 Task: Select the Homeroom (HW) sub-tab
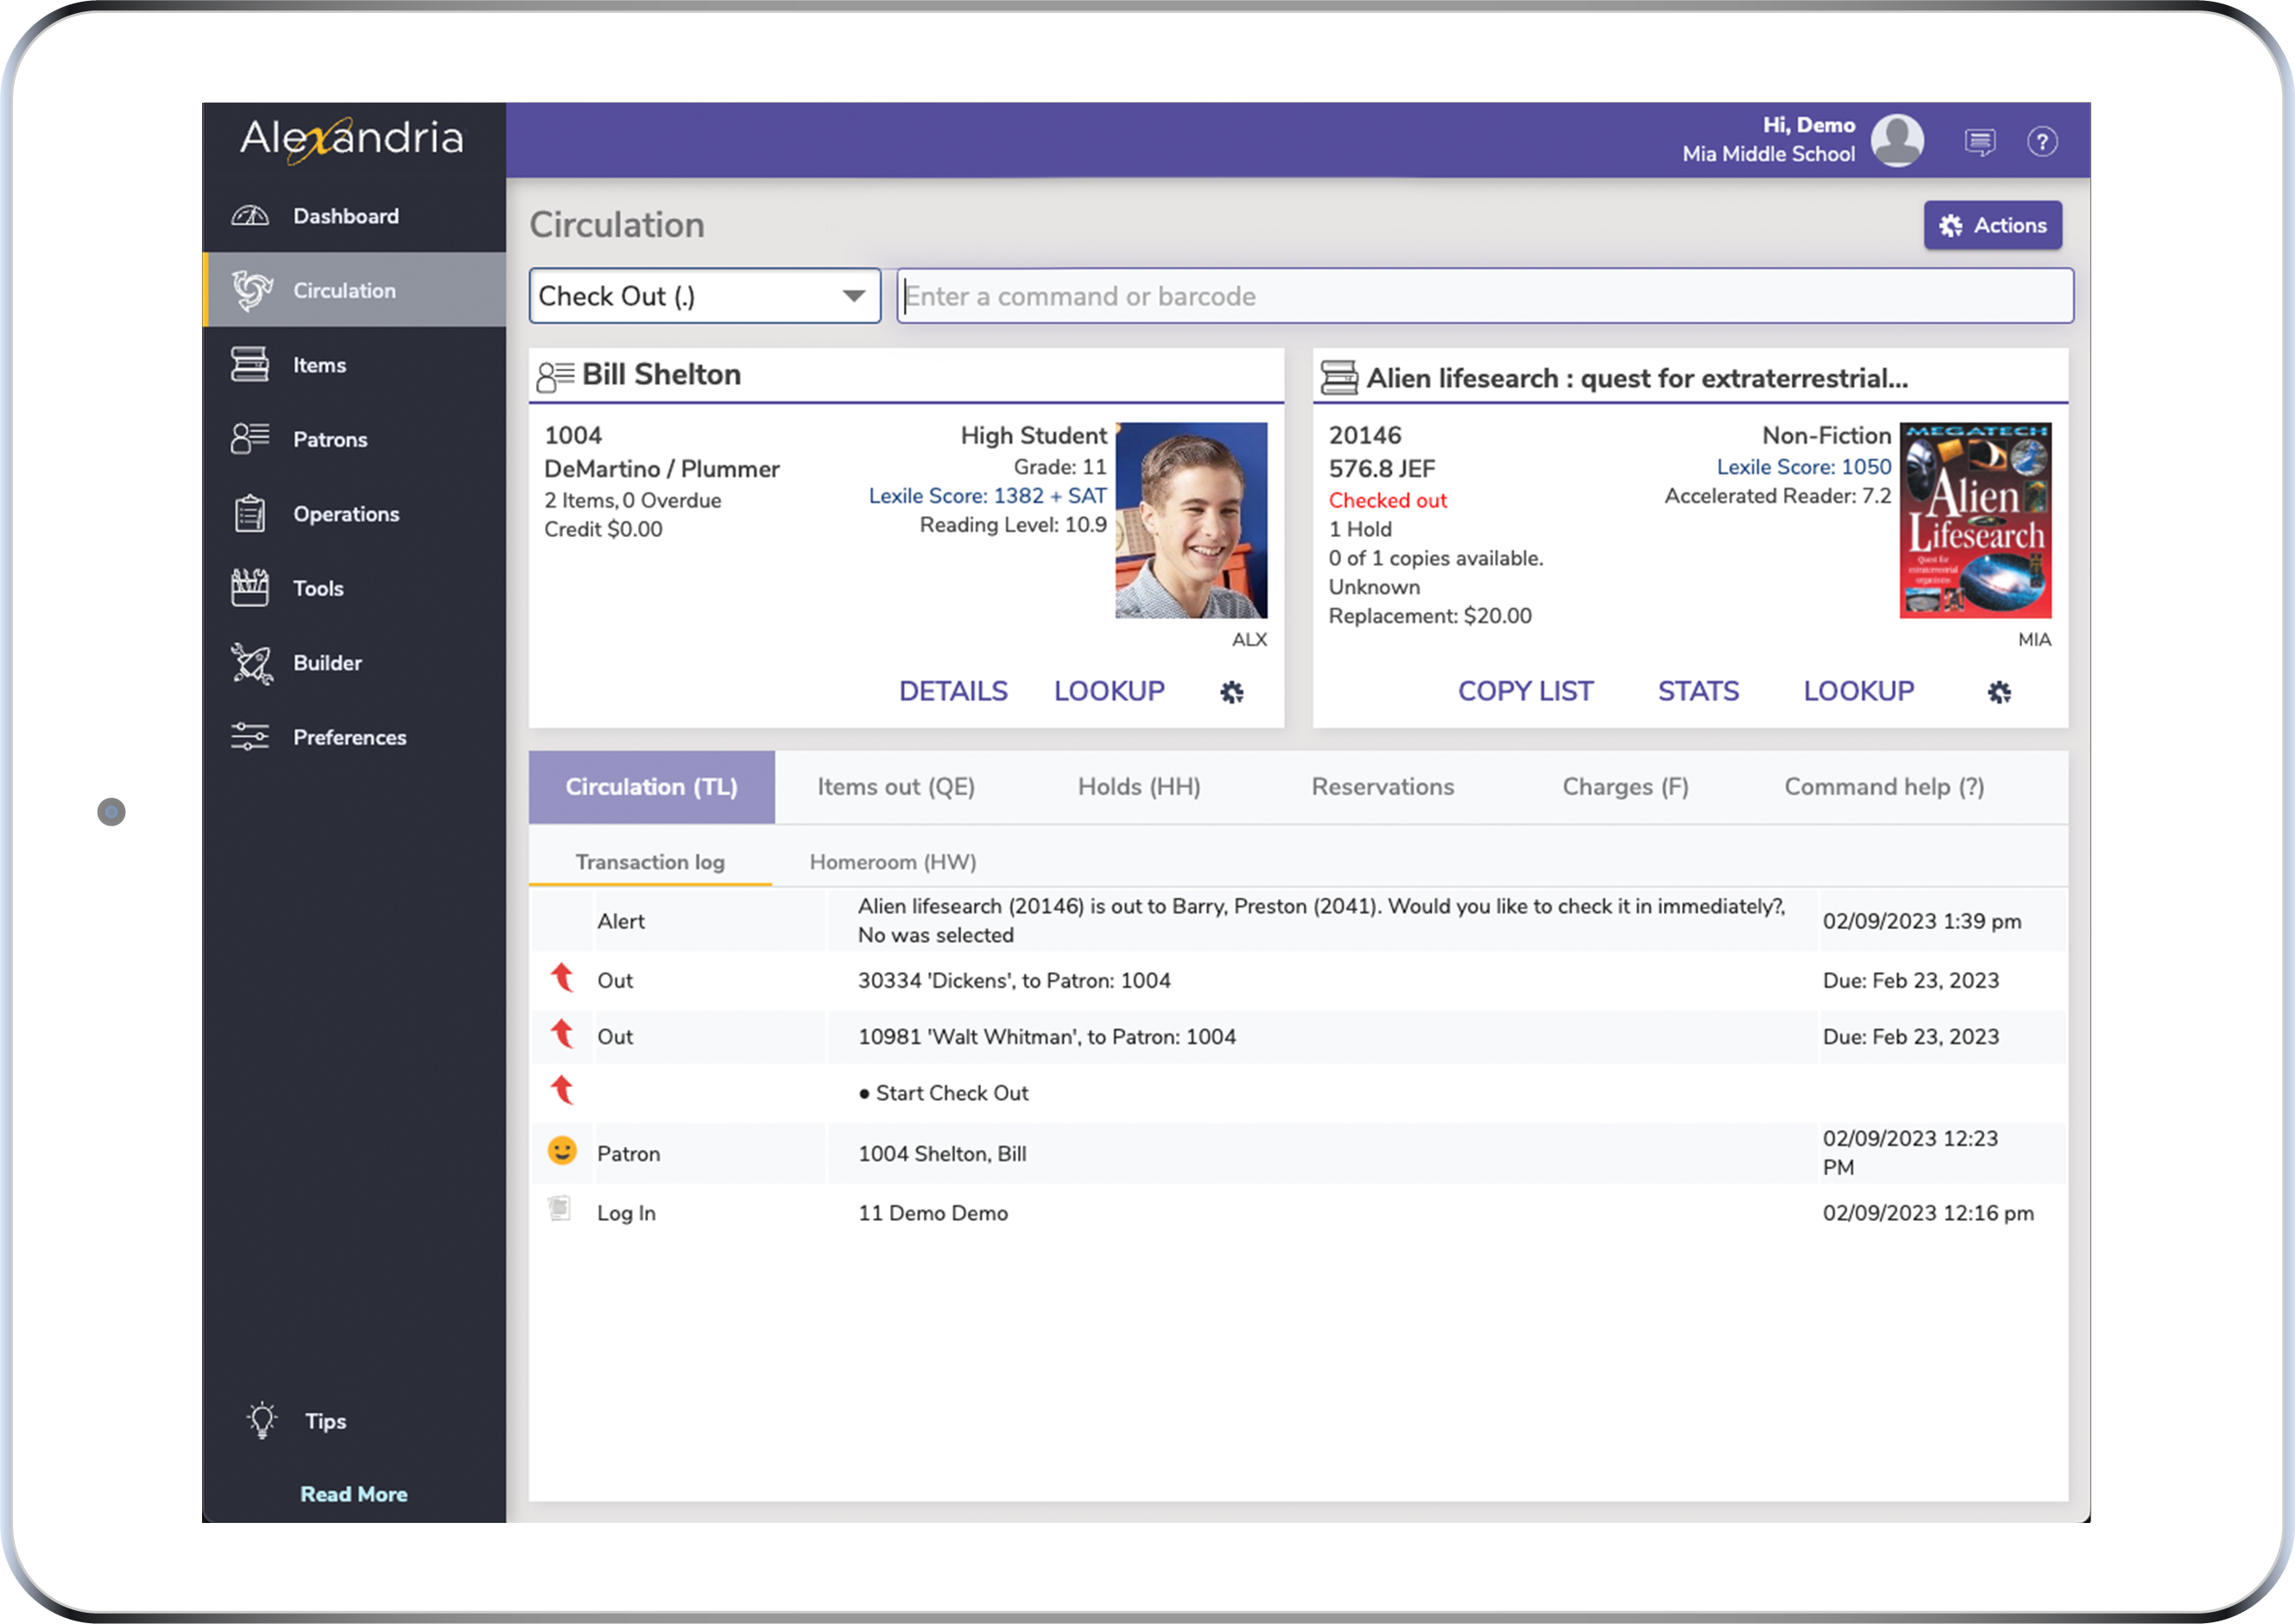pos(895,862)
